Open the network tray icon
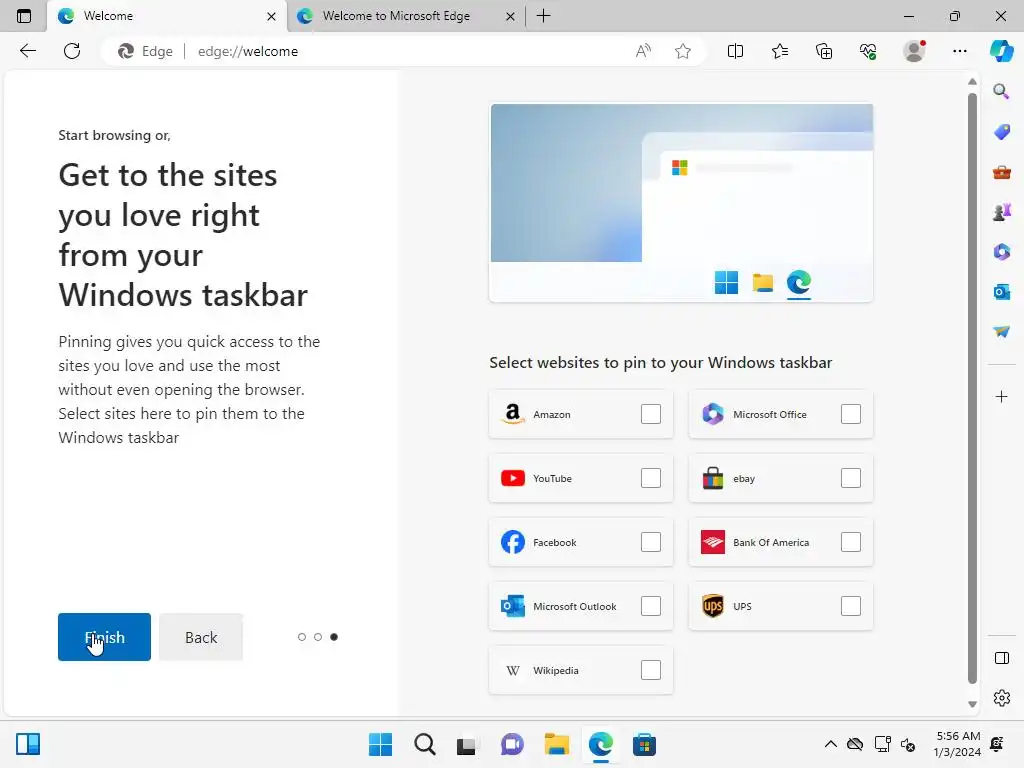1024x768 pixels. (882, 744)
